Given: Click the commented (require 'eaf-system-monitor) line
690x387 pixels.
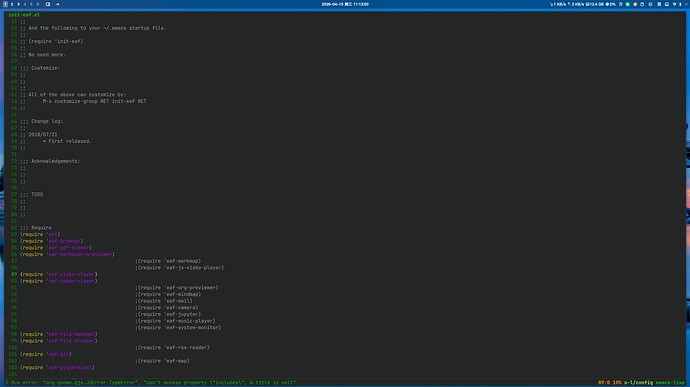Looking at the screenshot, I should [x=178, y=327].
